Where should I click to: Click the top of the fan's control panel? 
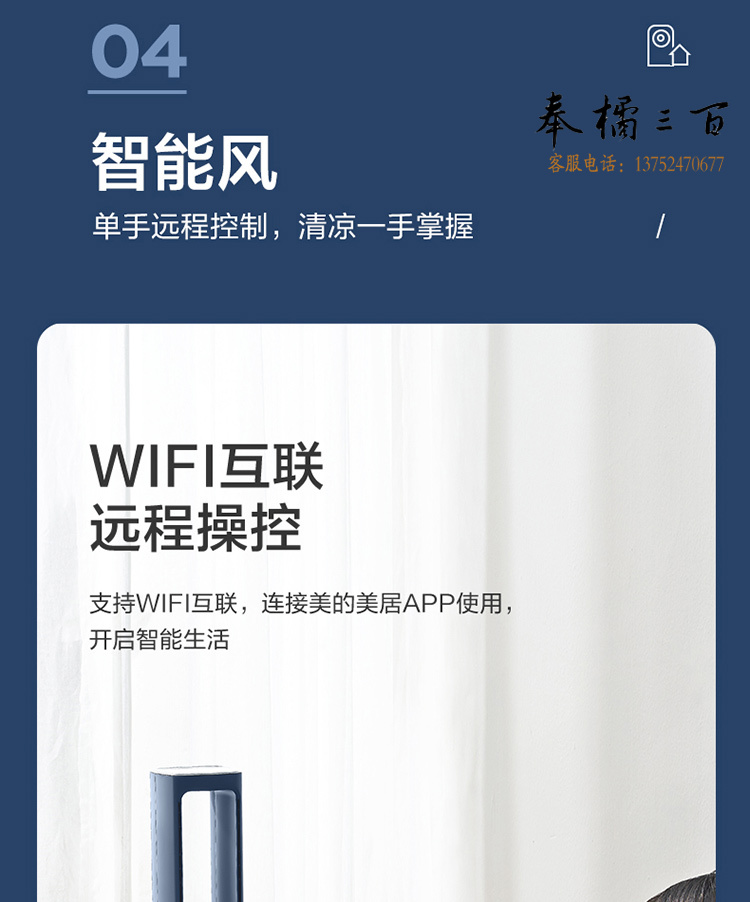[x=196, y=769]
